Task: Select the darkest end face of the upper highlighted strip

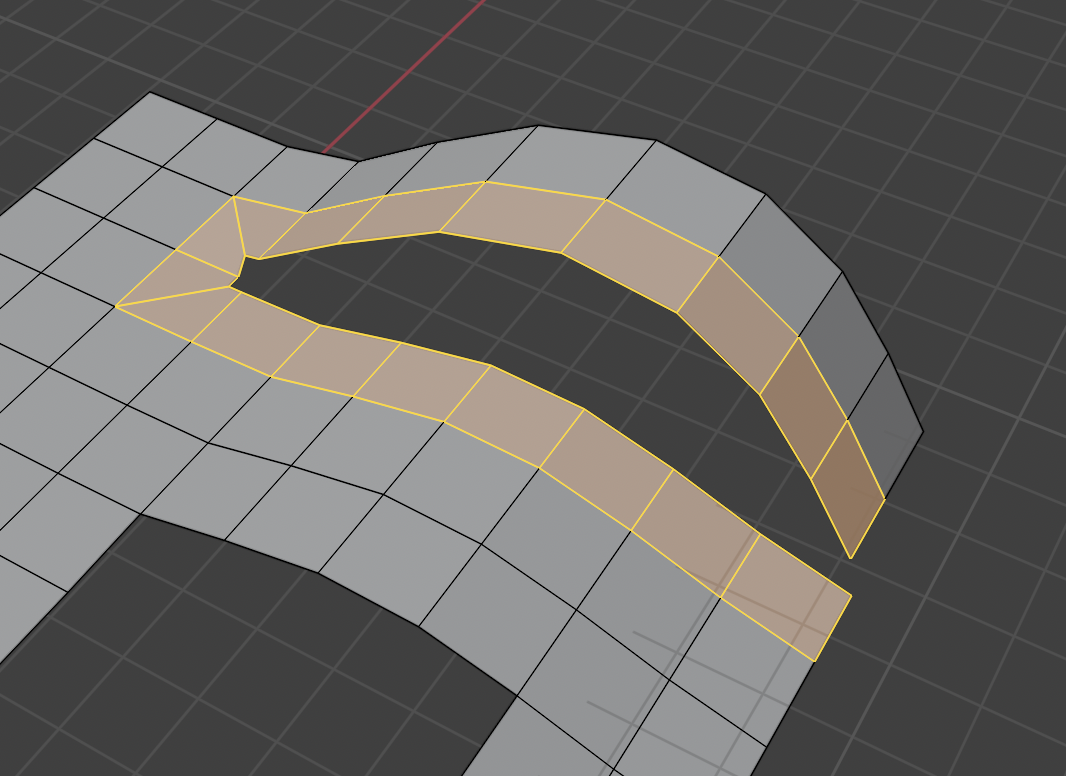Action: click(x=848, y=488)
